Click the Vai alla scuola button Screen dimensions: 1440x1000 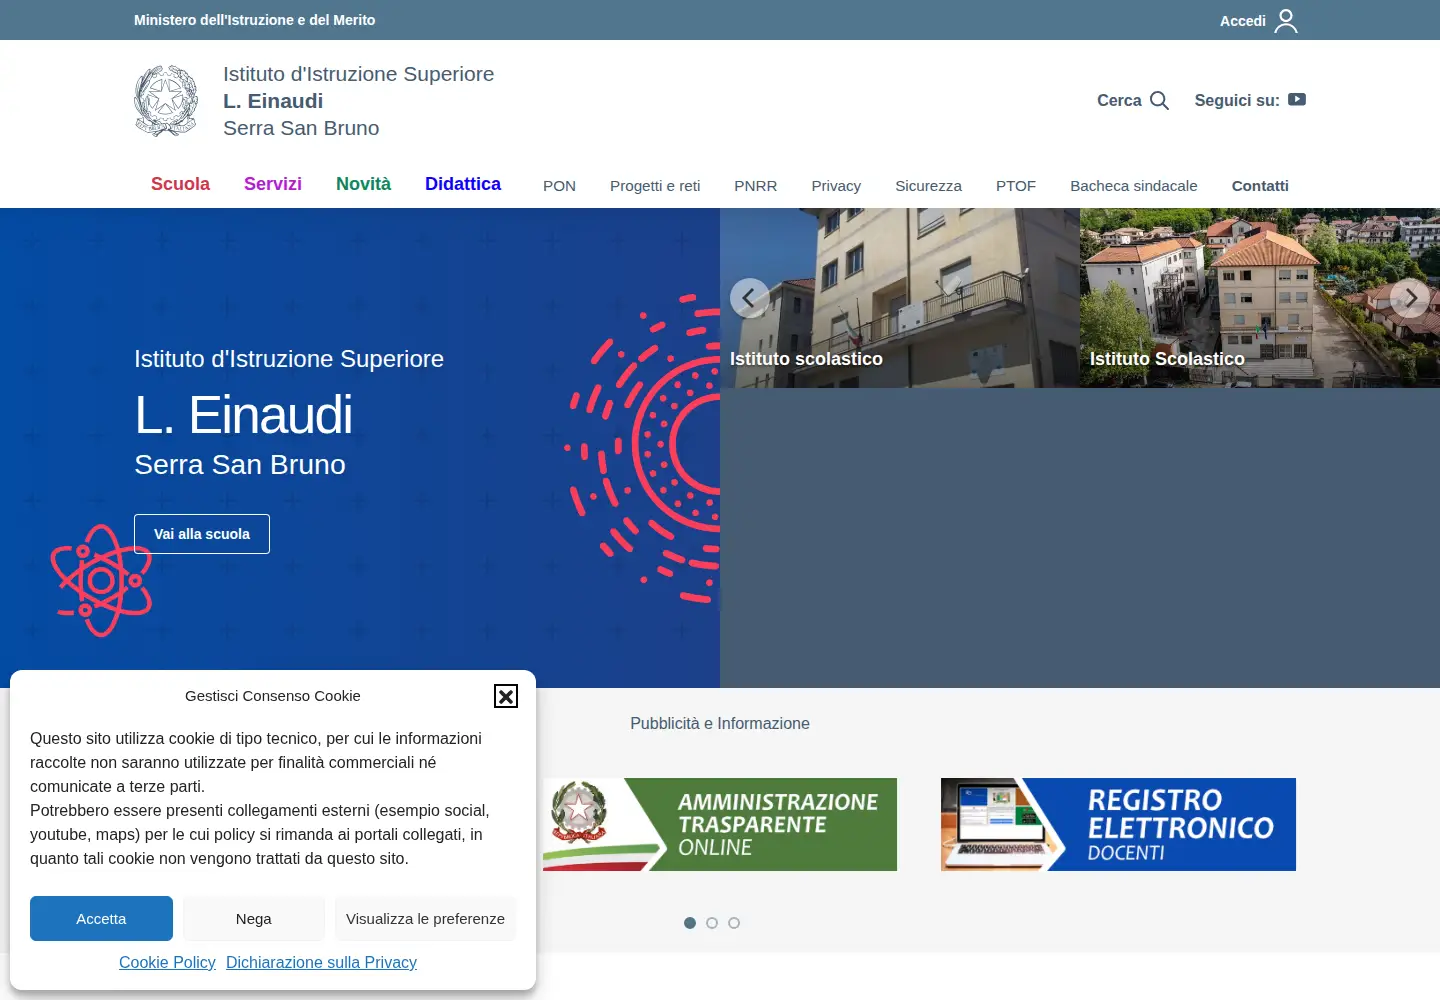[202, 534]
